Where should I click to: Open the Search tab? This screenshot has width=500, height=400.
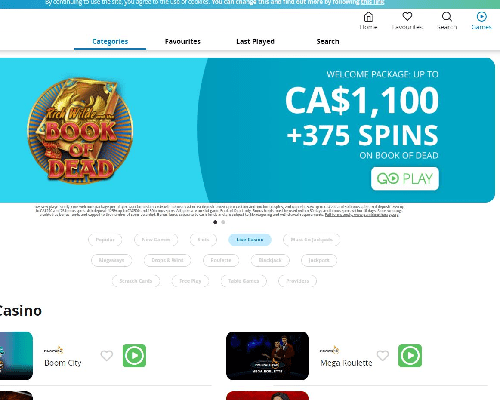328,41
